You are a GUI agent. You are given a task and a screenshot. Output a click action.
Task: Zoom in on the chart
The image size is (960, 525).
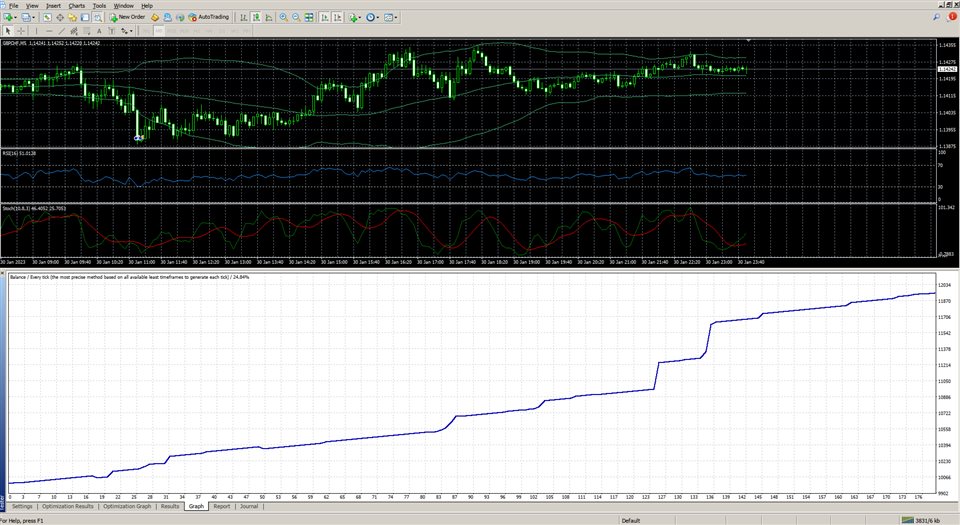[x=283, y=17]
